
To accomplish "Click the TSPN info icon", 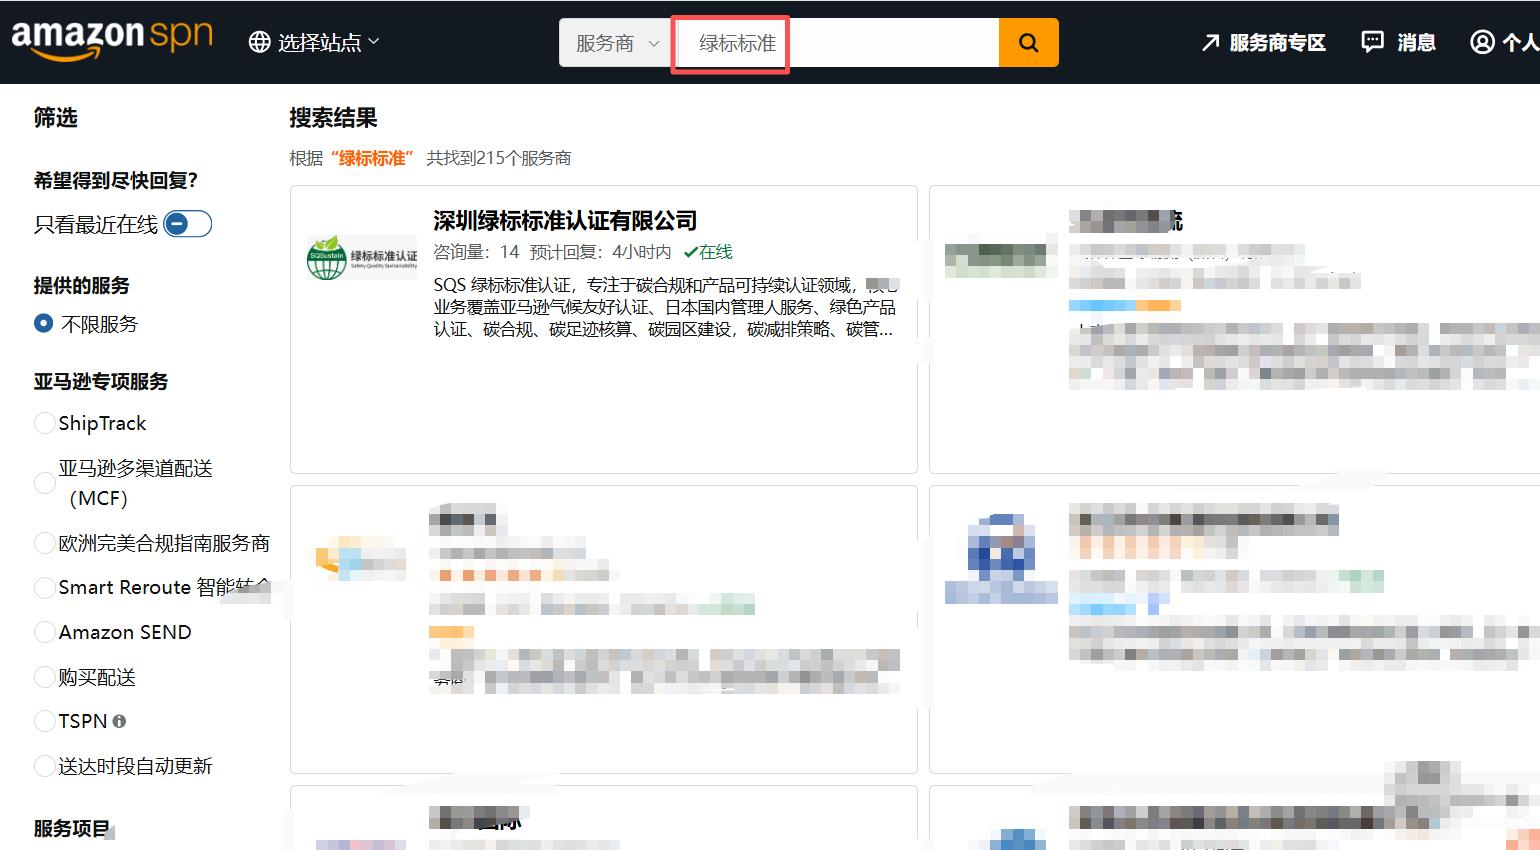I will tap(120, 721).
